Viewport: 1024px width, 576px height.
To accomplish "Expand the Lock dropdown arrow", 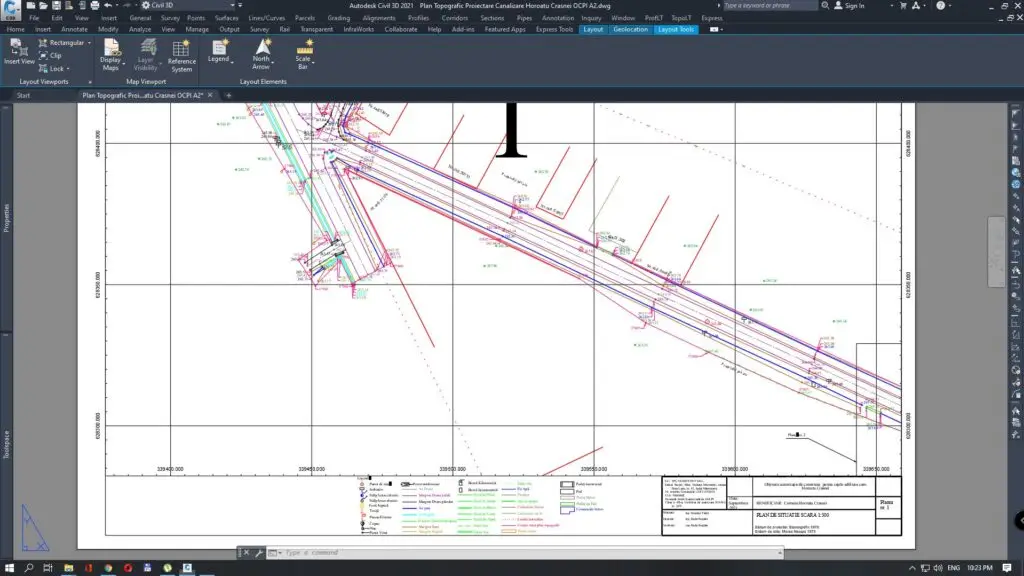I will (x=68, y=69).
